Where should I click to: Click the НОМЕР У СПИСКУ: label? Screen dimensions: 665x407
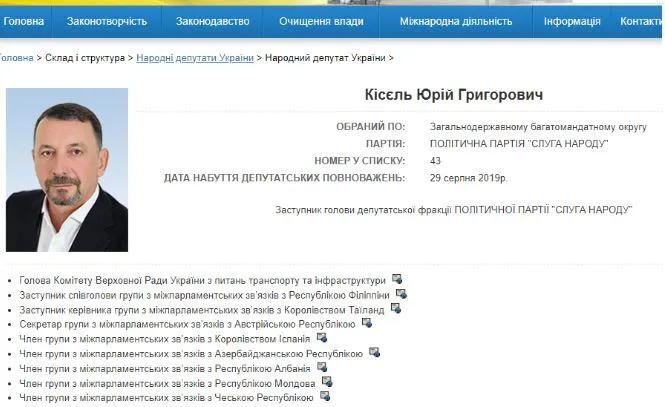(x=360, y=161)
